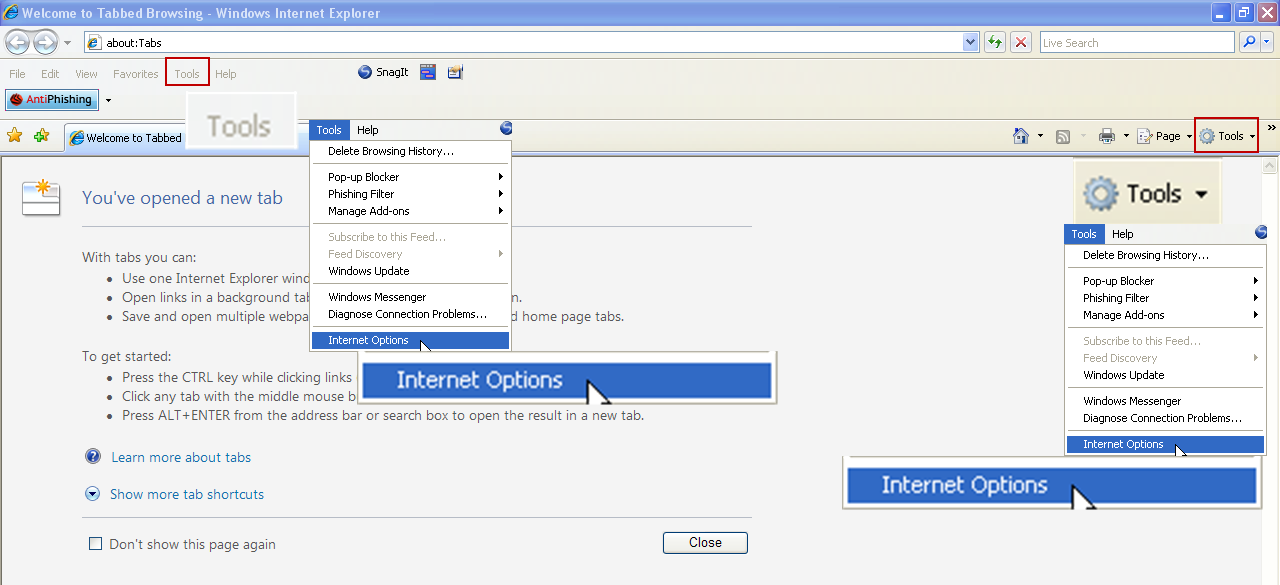Click the SnagIt hand-over-window icon

coord(455,72)
